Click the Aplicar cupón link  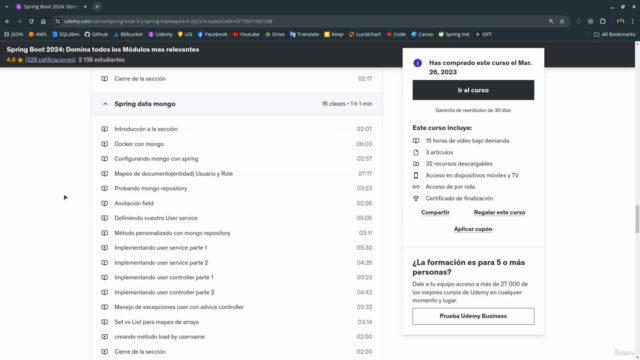[x=473, y=229]
